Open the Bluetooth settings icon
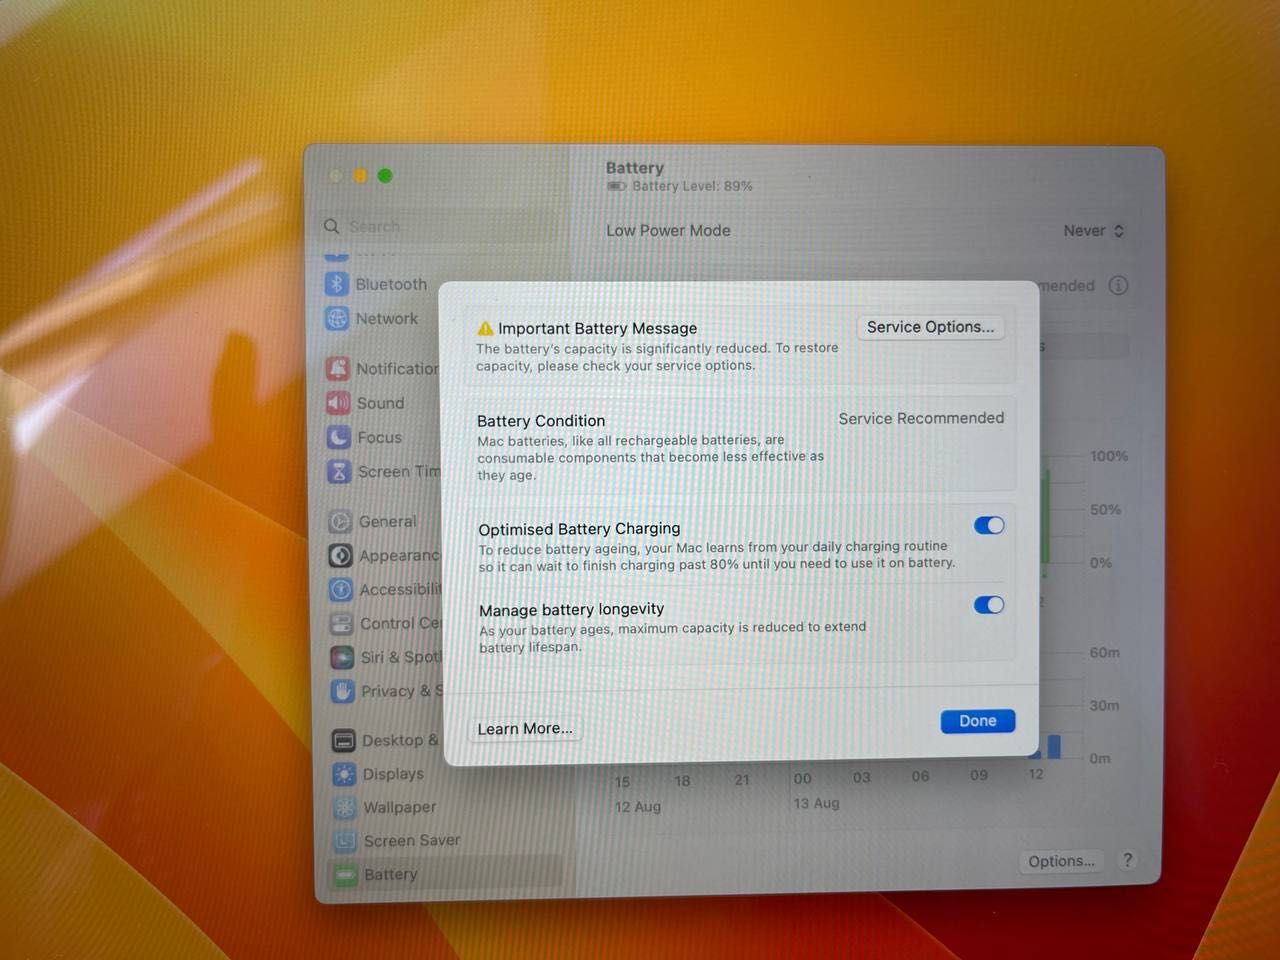This screenshot has height=960, width=1280. [337, 284]
